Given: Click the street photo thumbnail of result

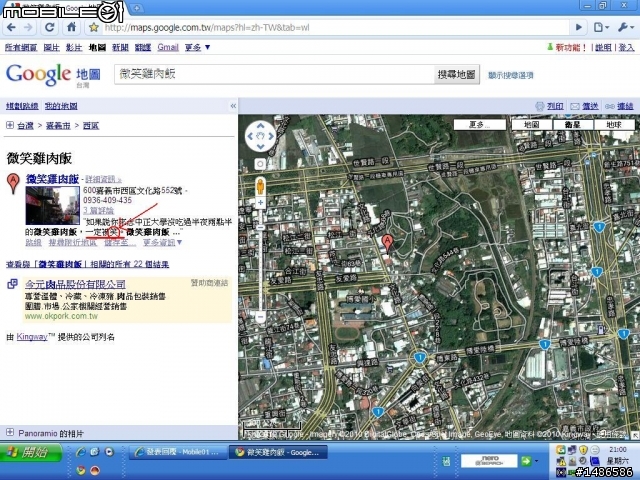Looking at the screenshot, I should pos(53,205).
